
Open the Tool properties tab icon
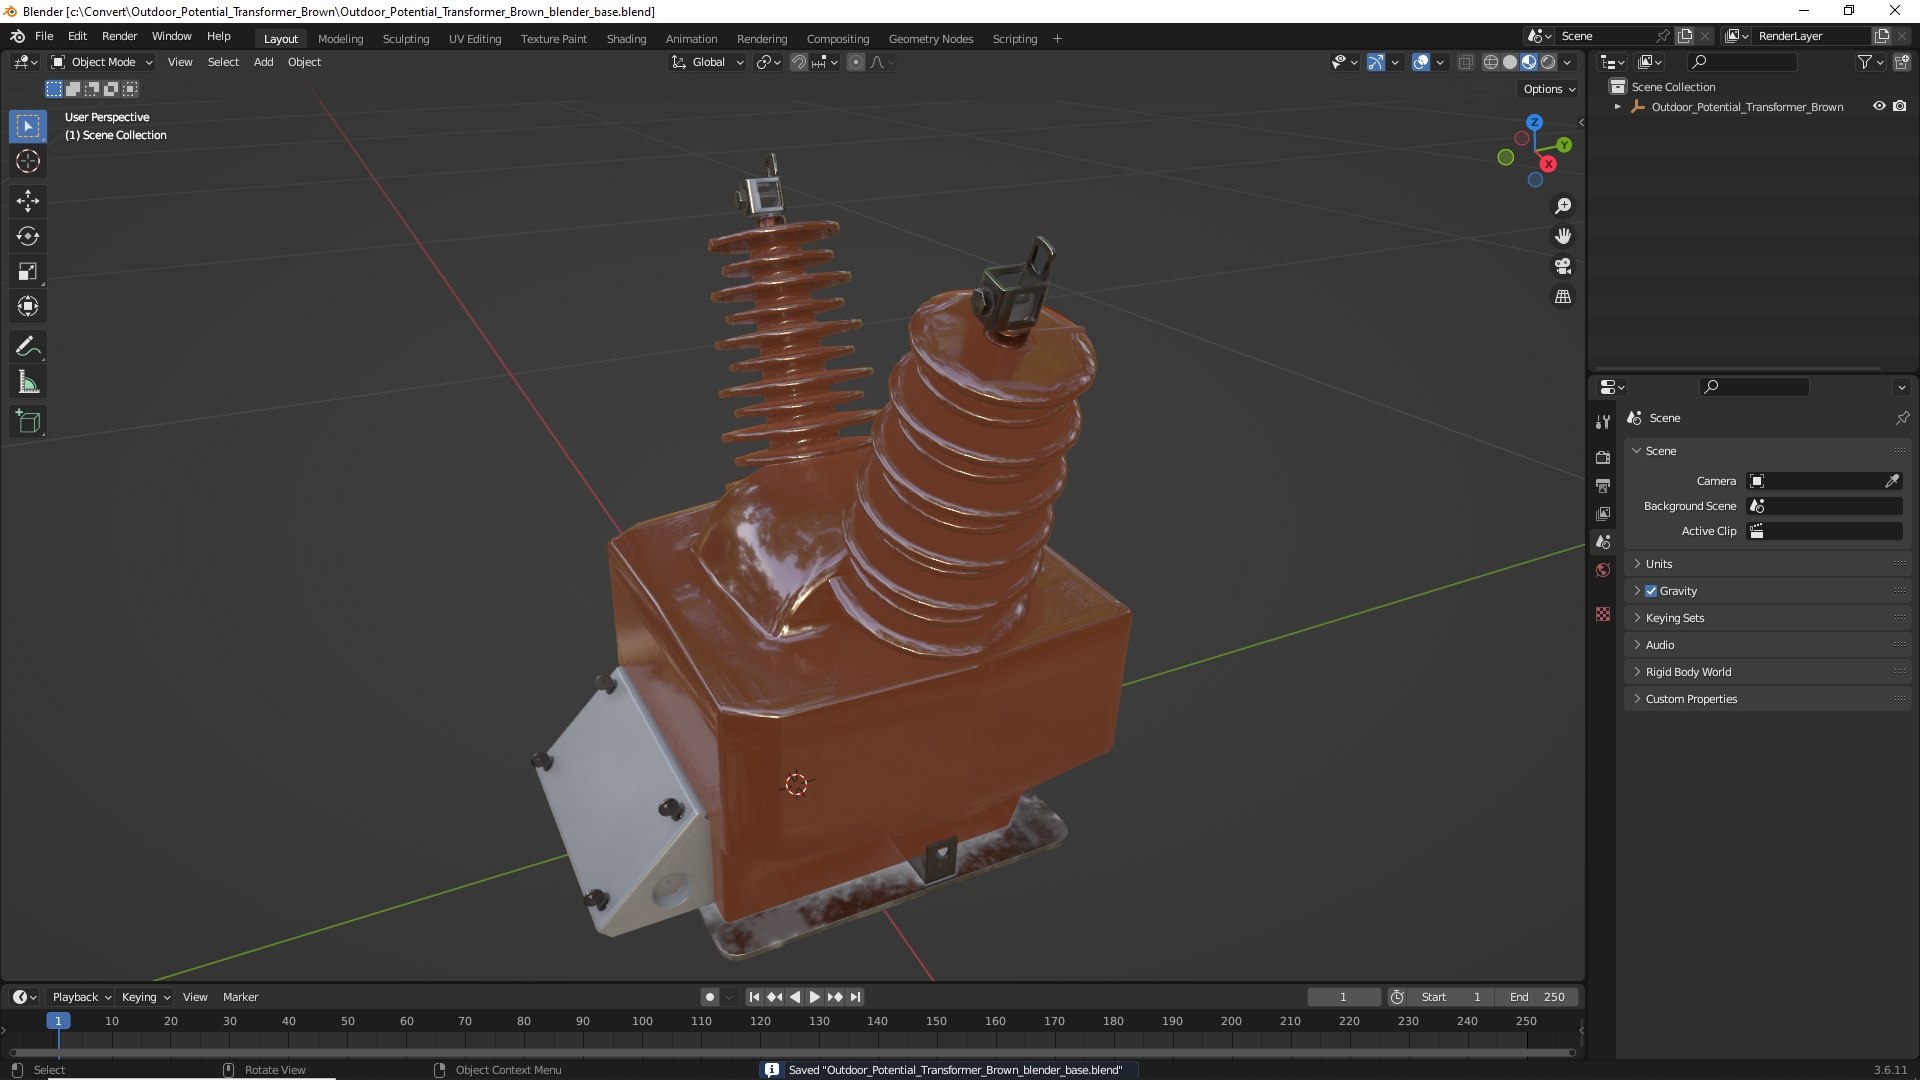click(x=1603, y=422)
